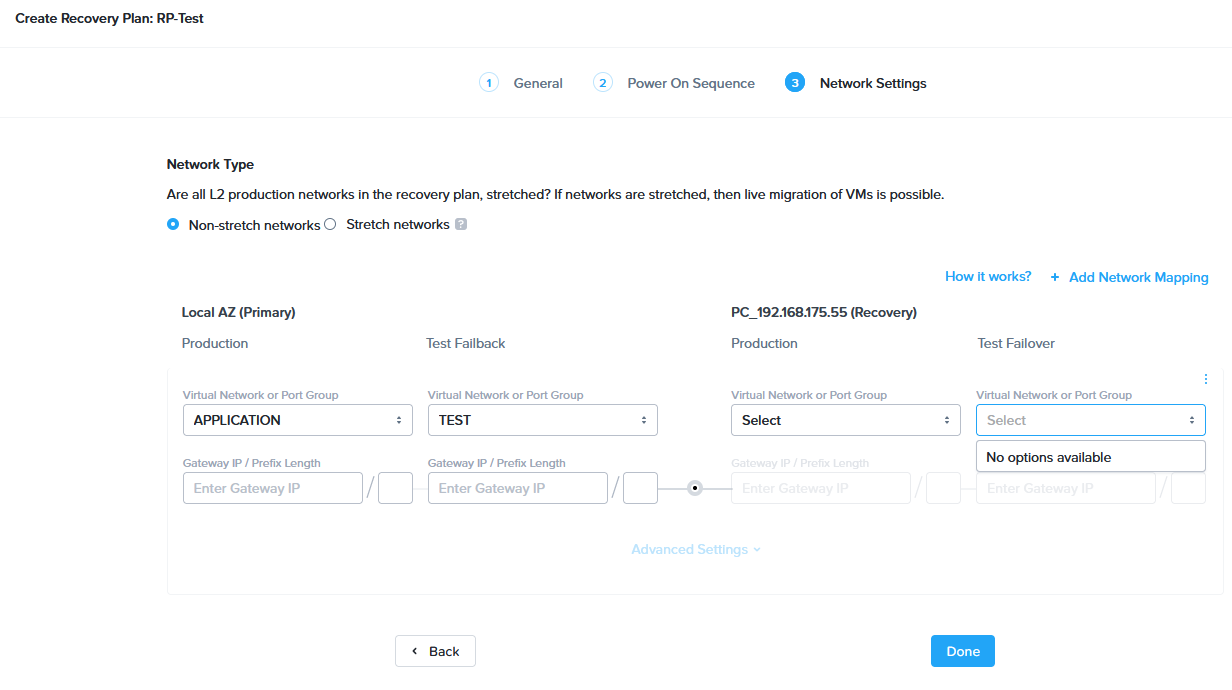Click the Back button

pos(435,651)
